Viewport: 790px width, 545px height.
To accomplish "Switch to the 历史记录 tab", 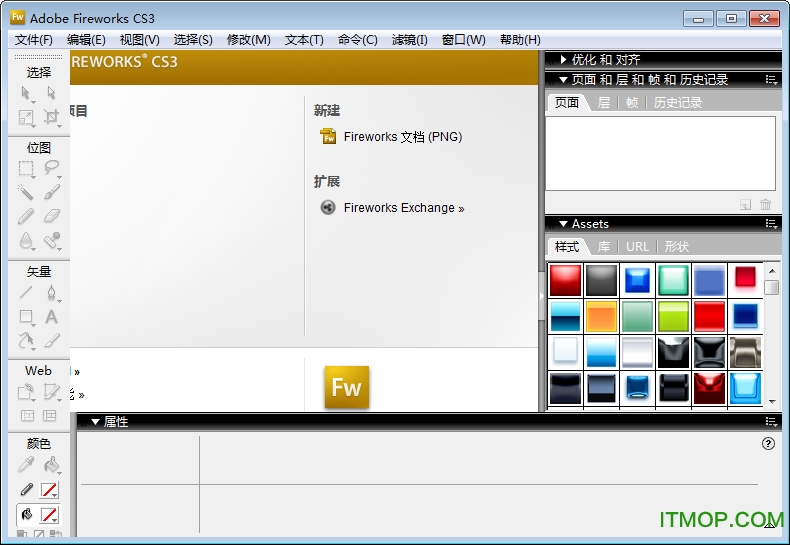I will (678, 103).
